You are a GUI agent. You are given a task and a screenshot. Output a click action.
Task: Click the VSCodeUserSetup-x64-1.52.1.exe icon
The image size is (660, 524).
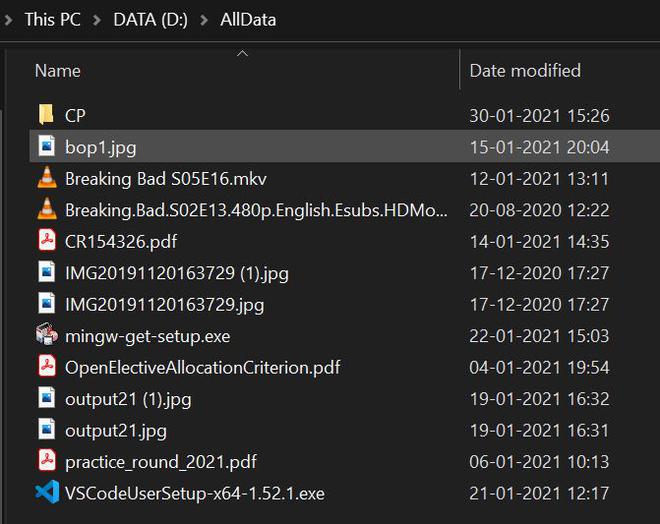(46, 492)
